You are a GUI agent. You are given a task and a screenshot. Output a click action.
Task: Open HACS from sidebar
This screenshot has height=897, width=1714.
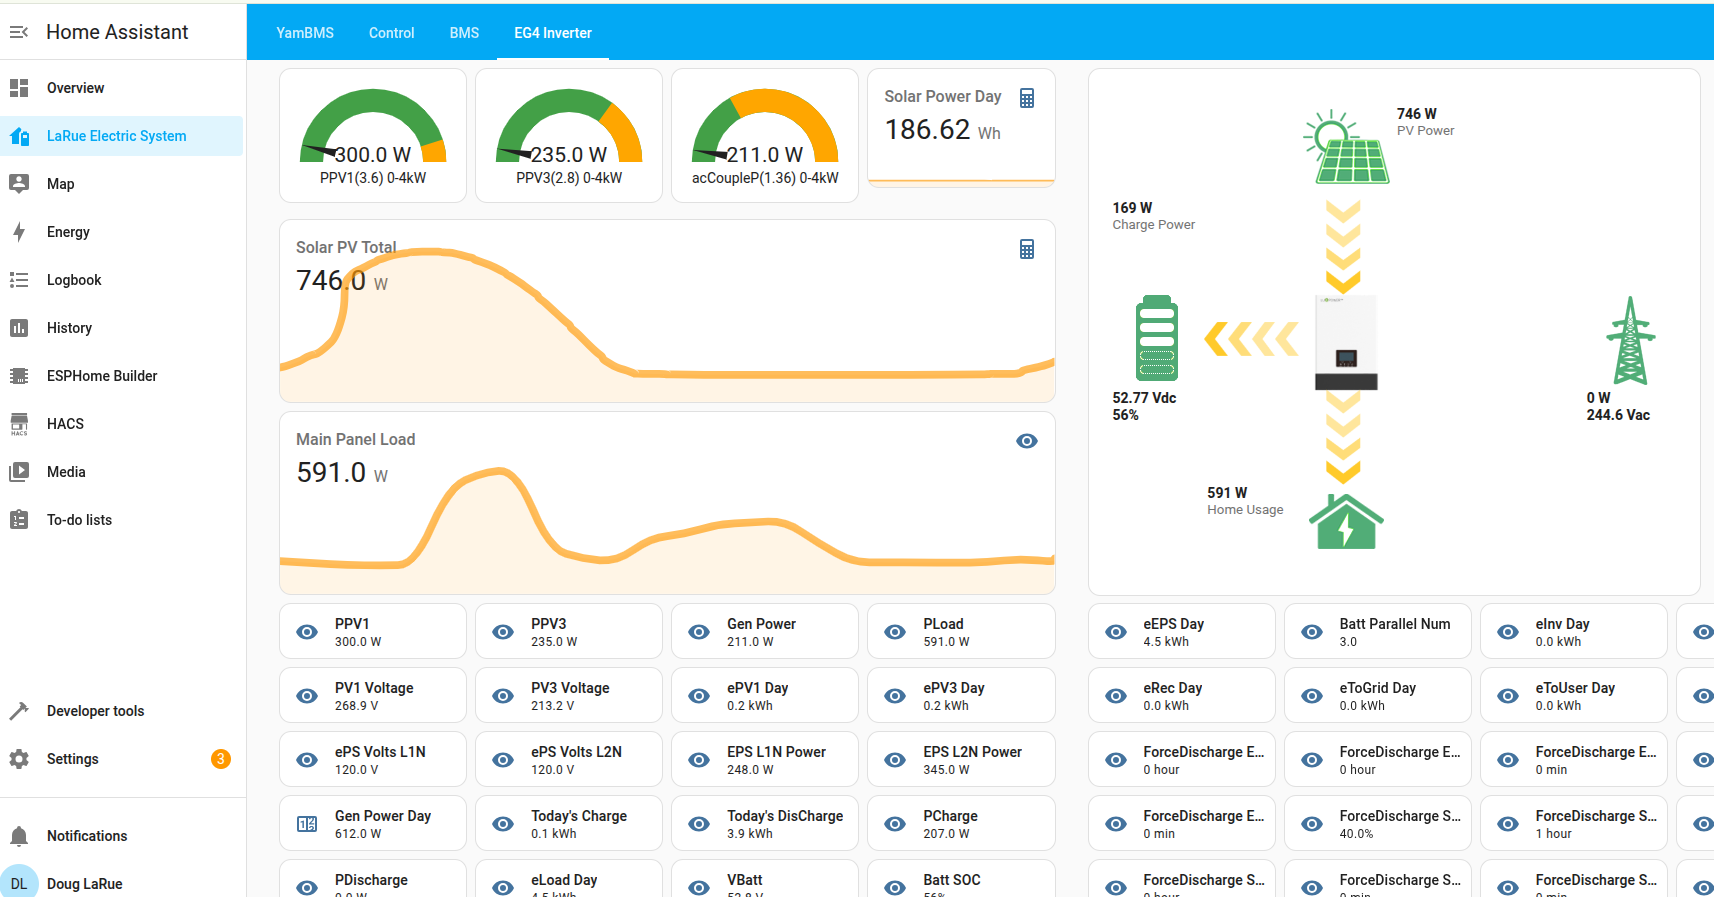coord(122,424)
